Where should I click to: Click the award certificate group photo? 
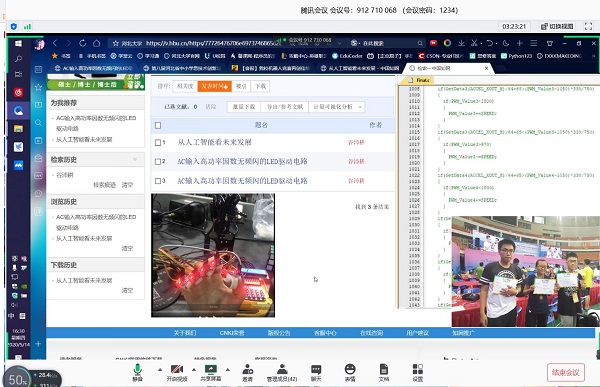click(526, 271)
